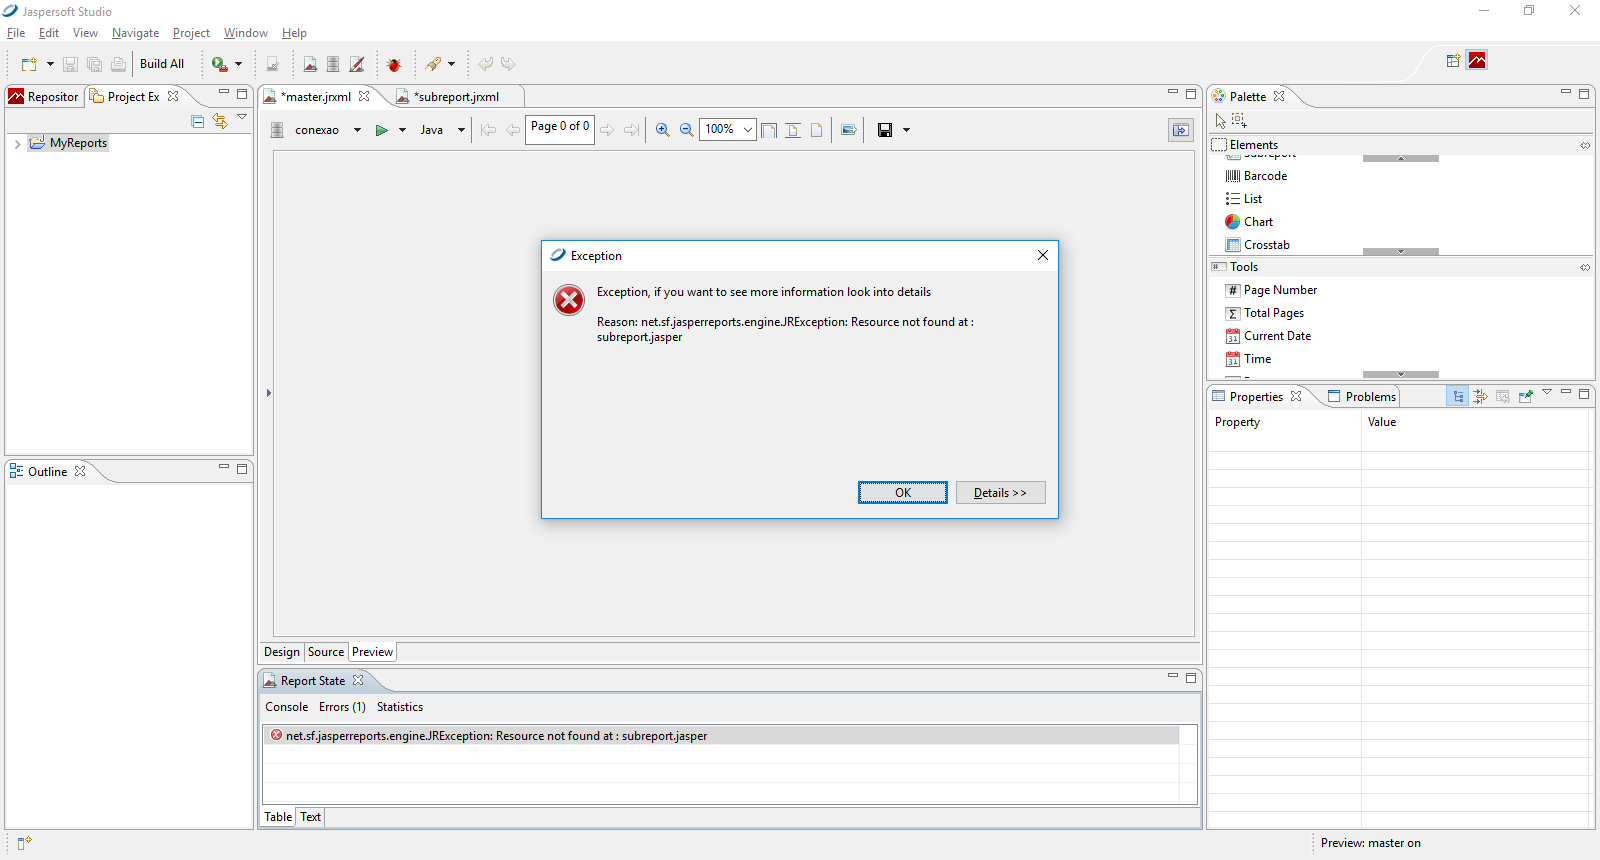Select Crosstab element in Palette
The height and width of the screenshot is (860, 1600).
click(x=1257, y=245)
